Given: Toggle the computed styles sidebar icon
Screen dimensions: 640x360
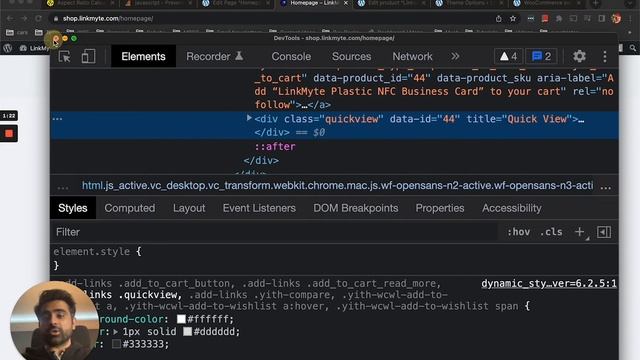Looking at the screenshot, I should (604, 232).
